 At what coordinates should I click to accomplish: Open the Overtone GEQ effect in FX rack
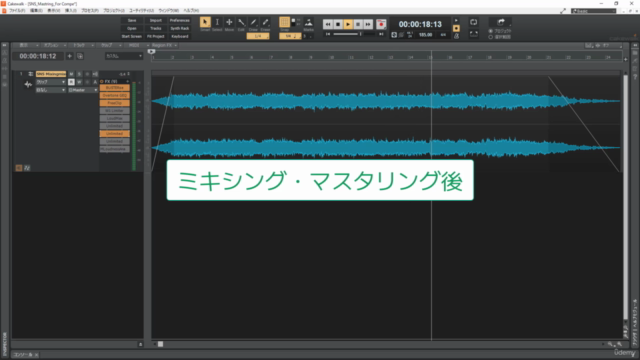[115, 95]
